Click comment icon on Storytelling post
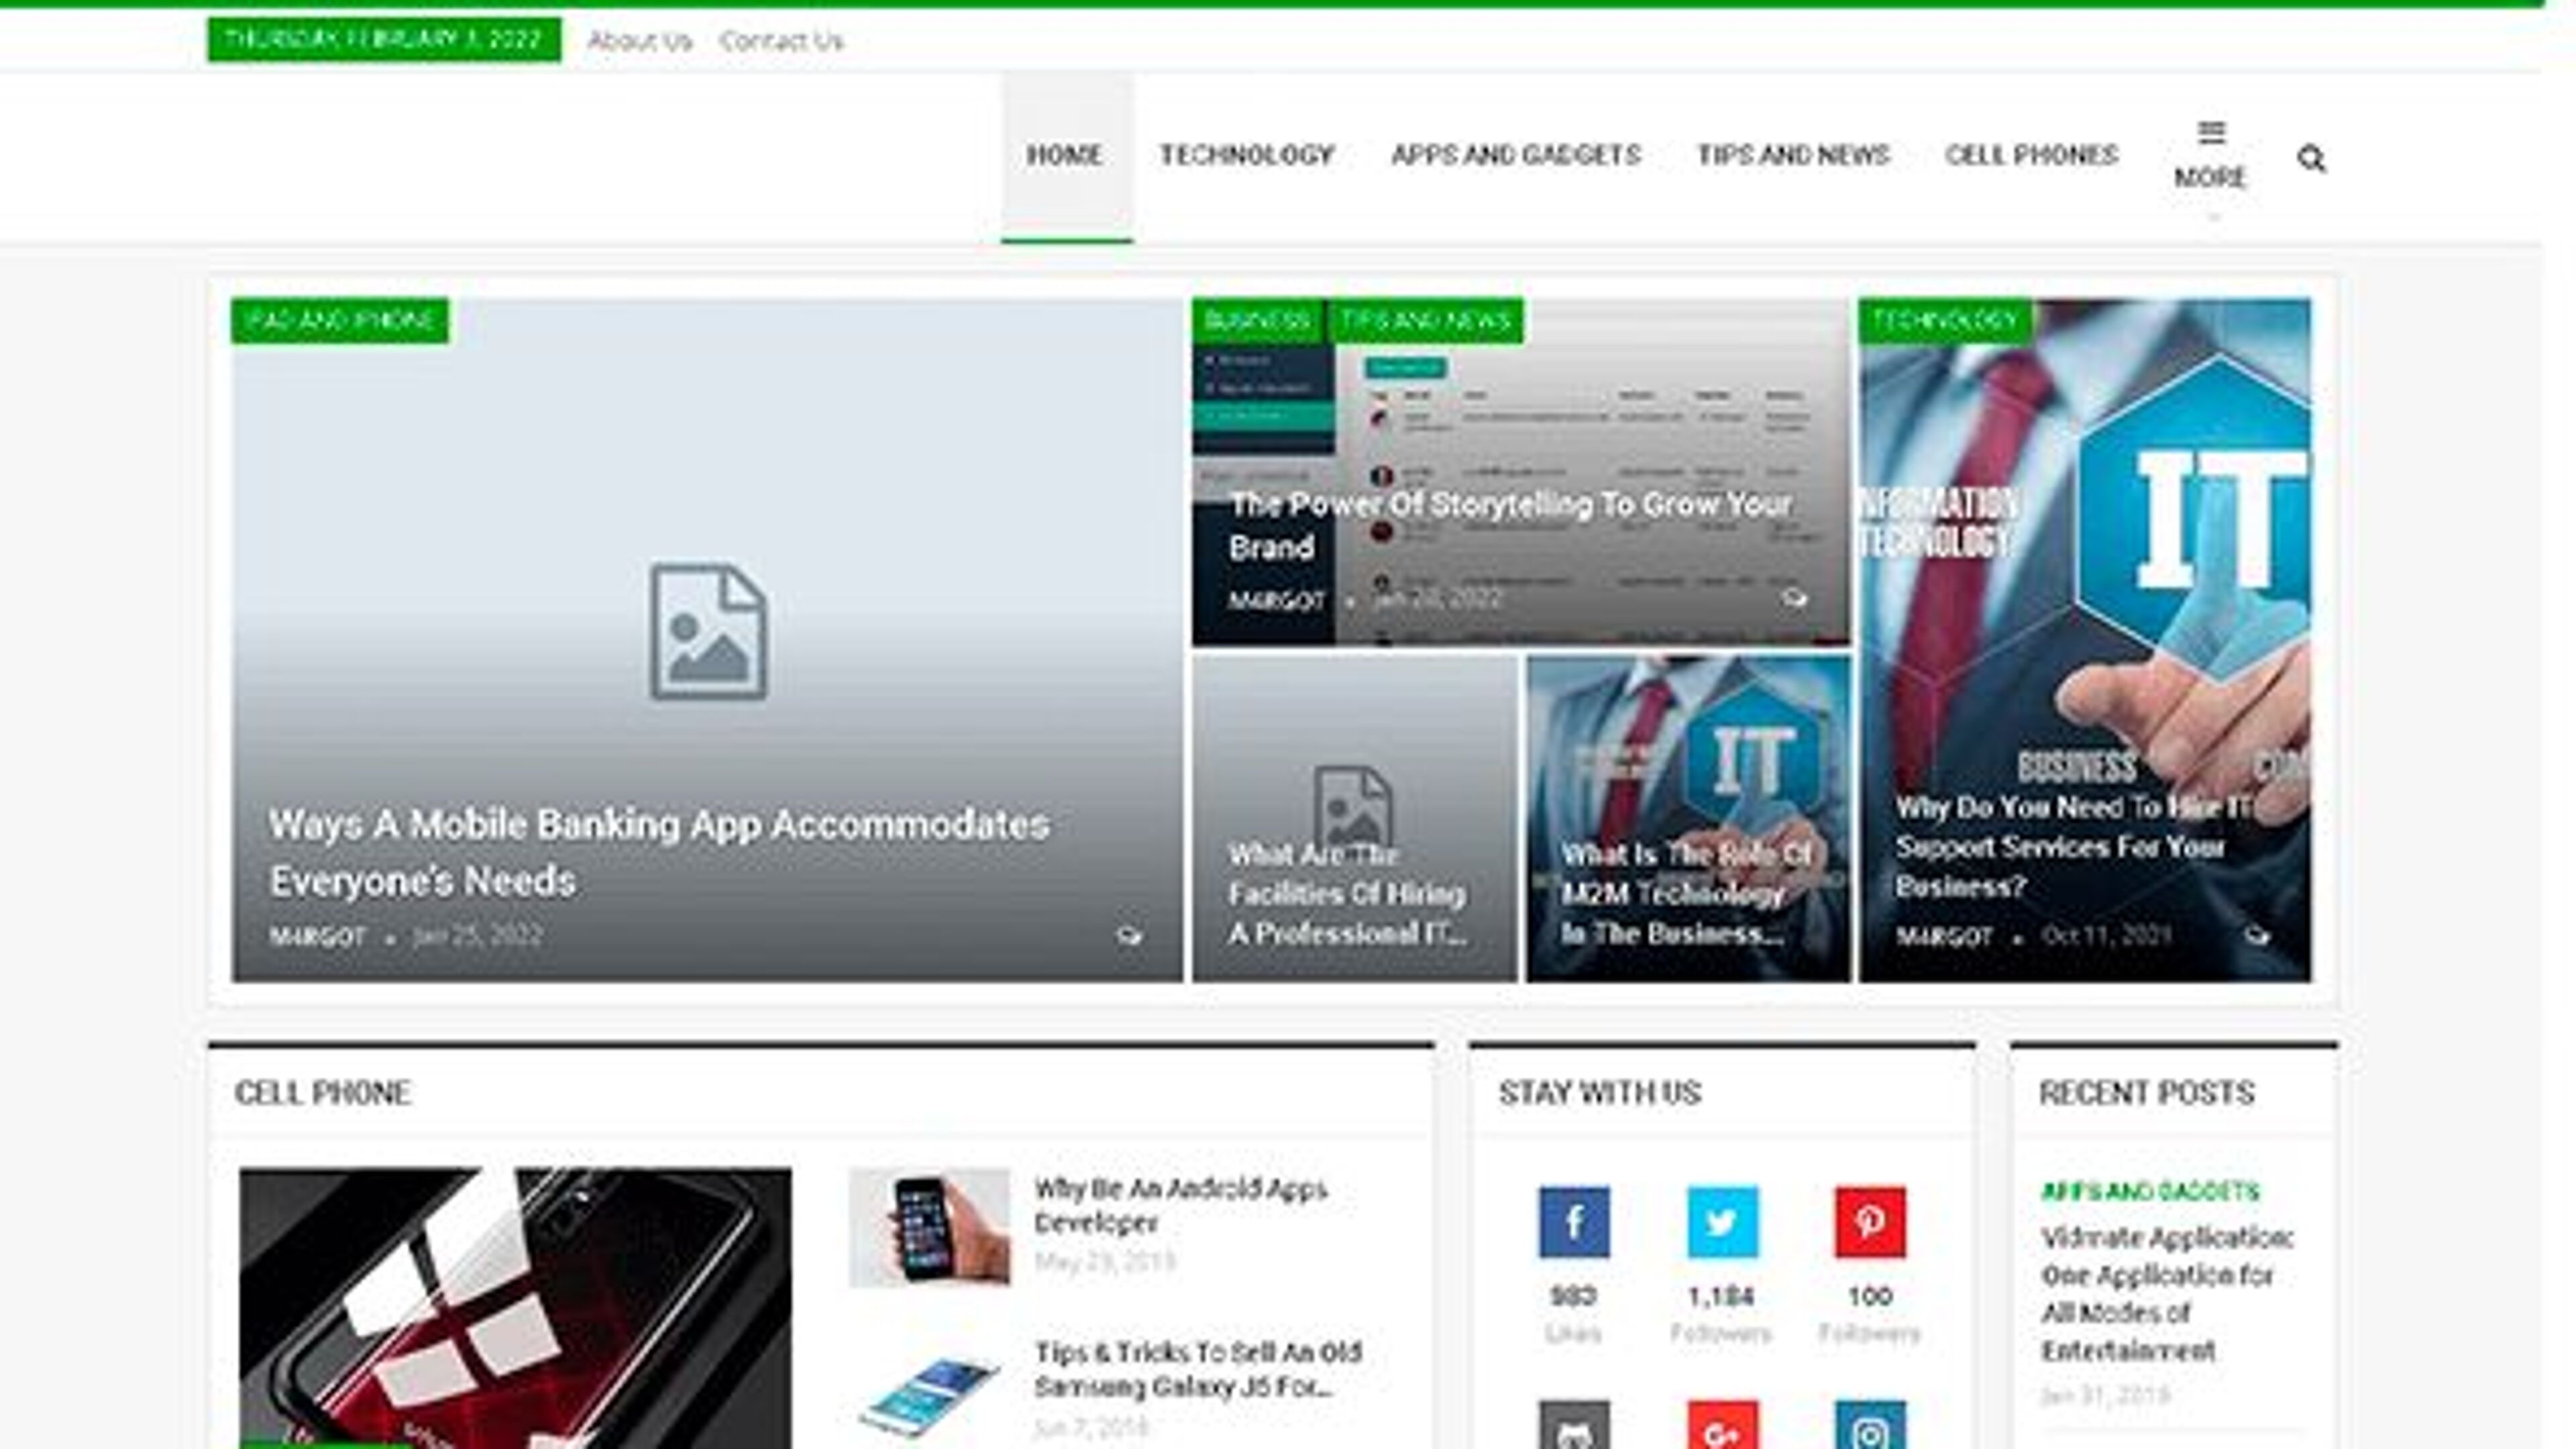2576x1449 pixels. coord(1794,598)
